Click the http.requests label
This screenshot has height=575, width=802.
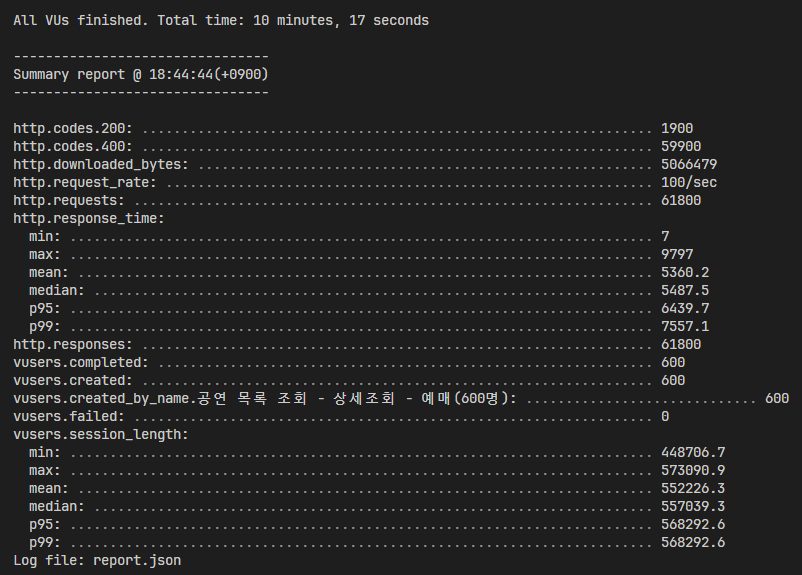tap(69, 201)
